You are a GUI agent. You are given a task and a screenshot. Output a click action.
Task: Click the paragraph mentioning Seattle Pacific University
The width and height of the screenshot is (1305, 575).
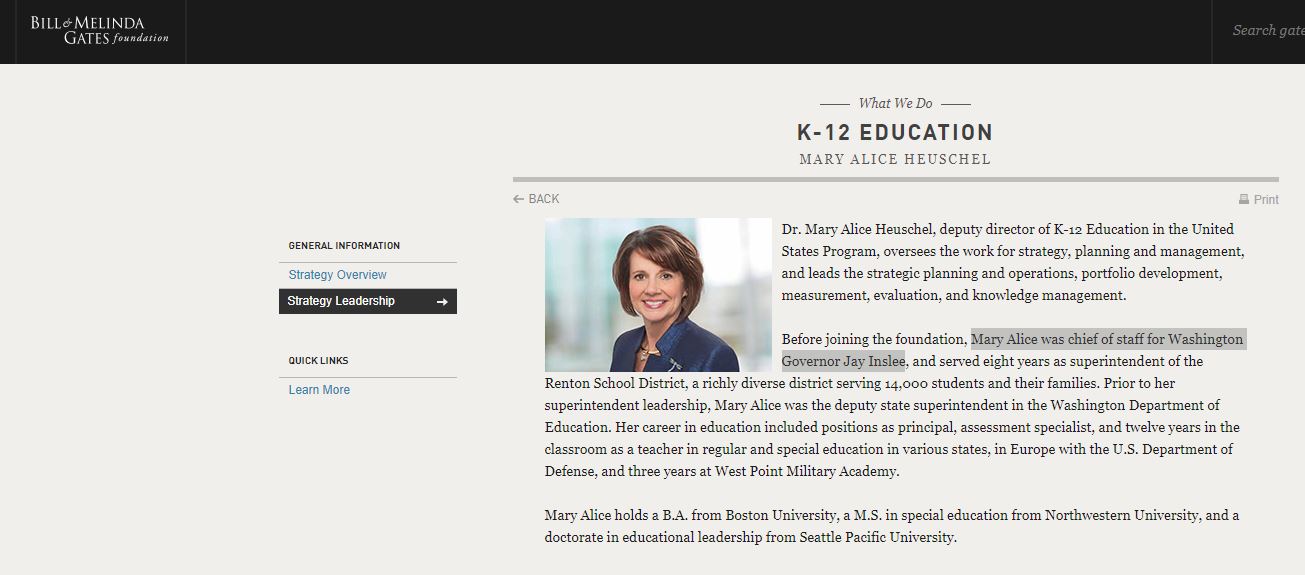pyautogui.click(x=892, y=526)
